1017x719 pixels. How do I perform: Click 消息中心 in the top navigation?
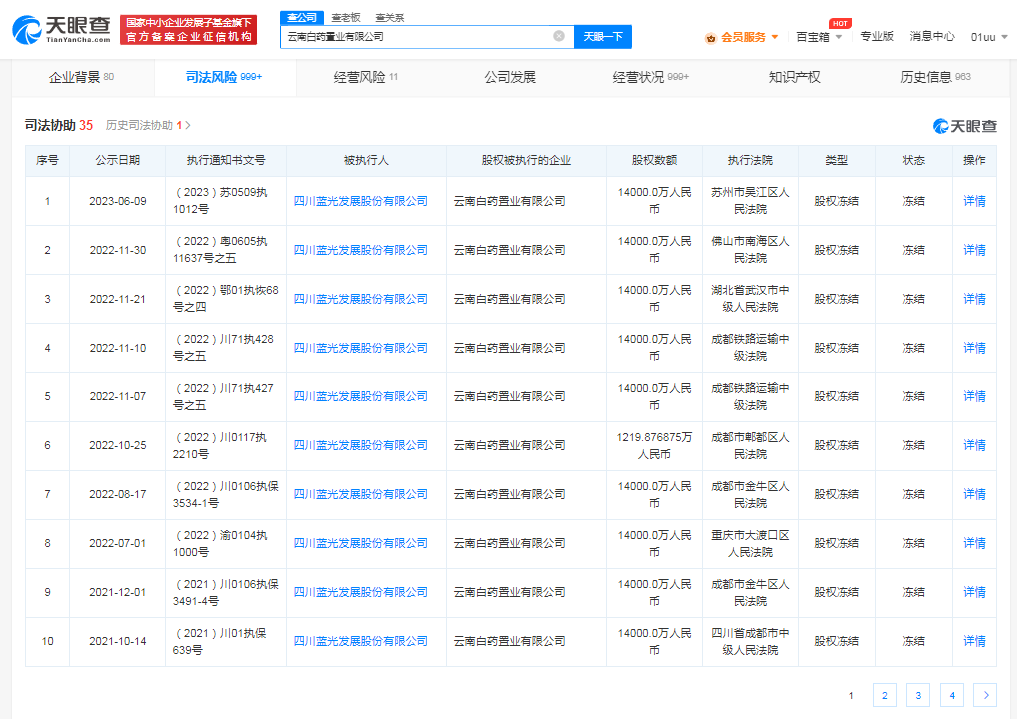pos(932,34)
